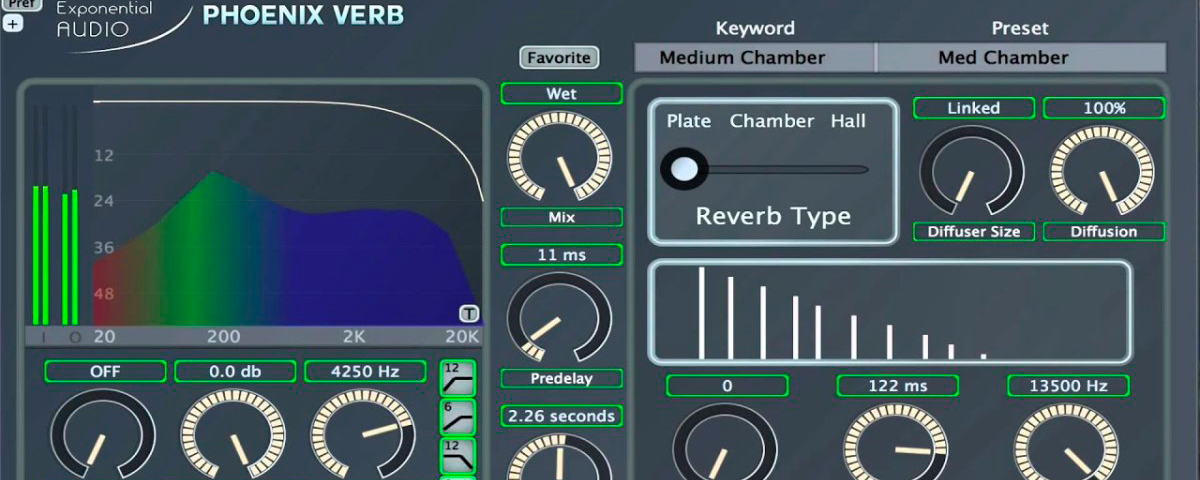
Task: Click the Mix knob
Action: tap(559, 156)
